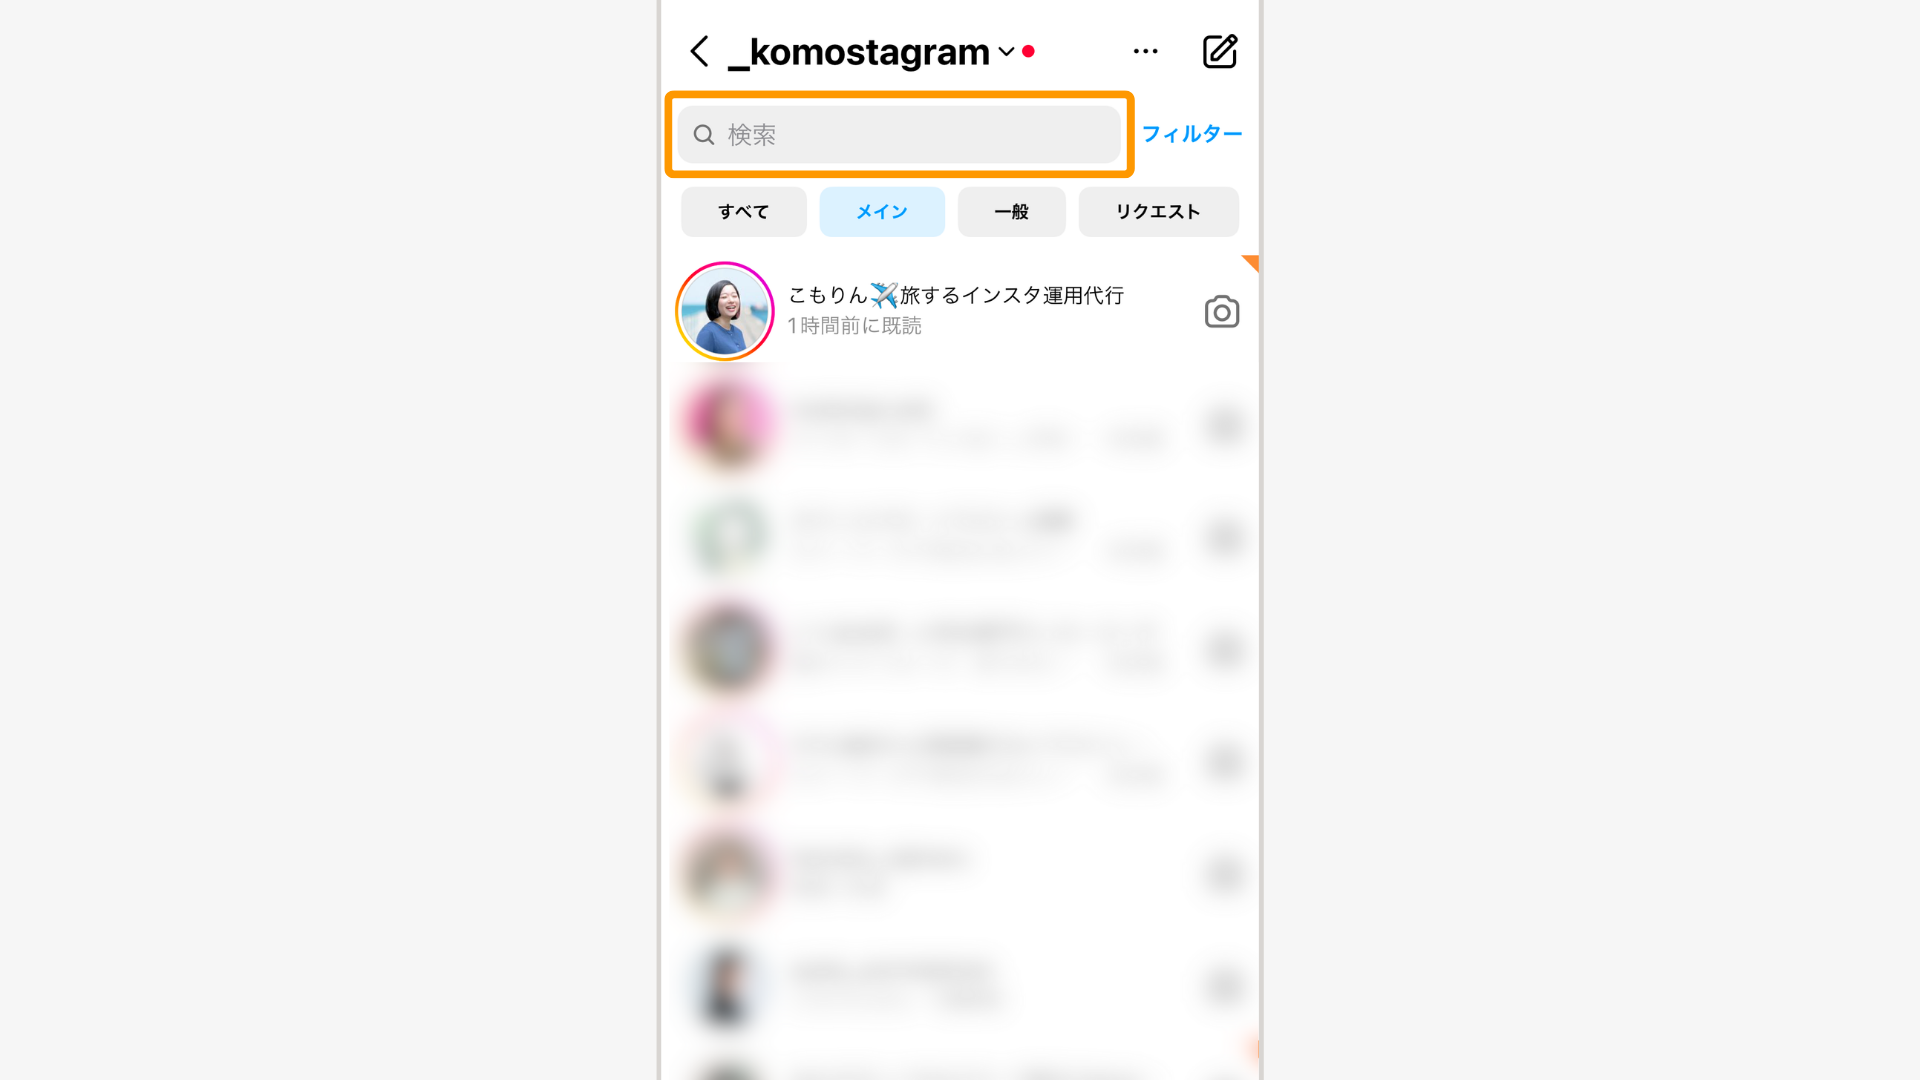Expand the account switcher chevron
The width and height of the screenshot is (1920, 1080).
coord(1006,52)
